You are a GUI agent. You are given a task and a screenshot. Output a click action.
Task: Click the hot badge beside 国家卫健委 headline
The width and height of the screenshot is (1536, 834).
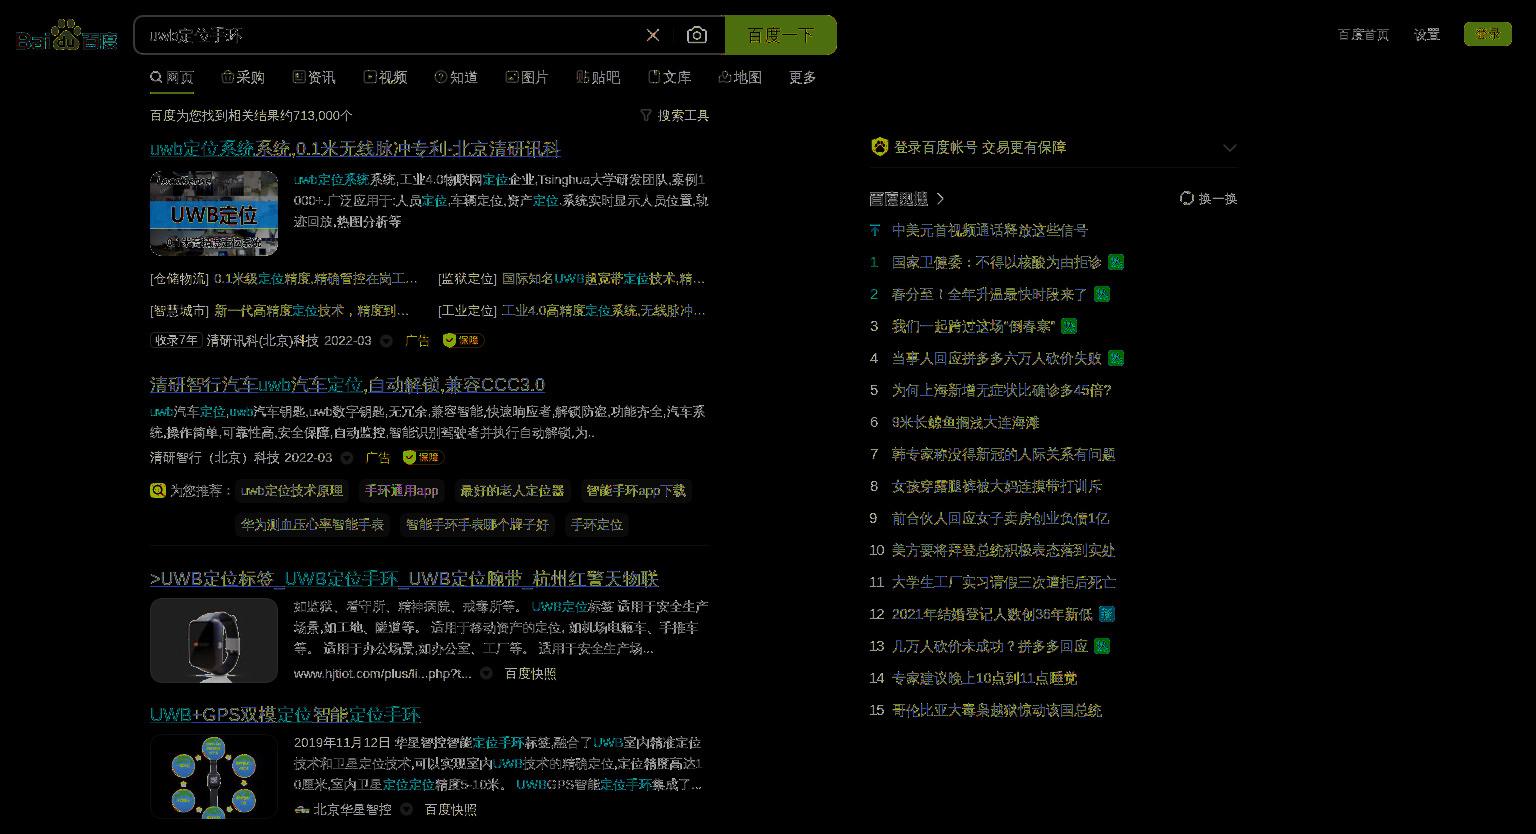pyautogui.click(x=1116, y=262)
